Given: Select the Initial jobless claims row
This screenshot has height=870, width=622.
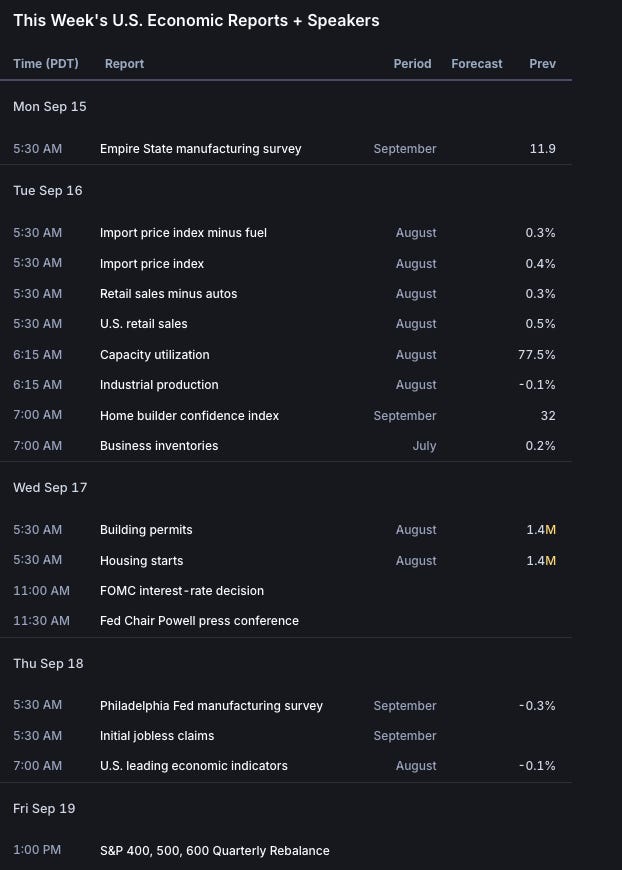Looking at the screenshot, I should [x=157, y=736].
